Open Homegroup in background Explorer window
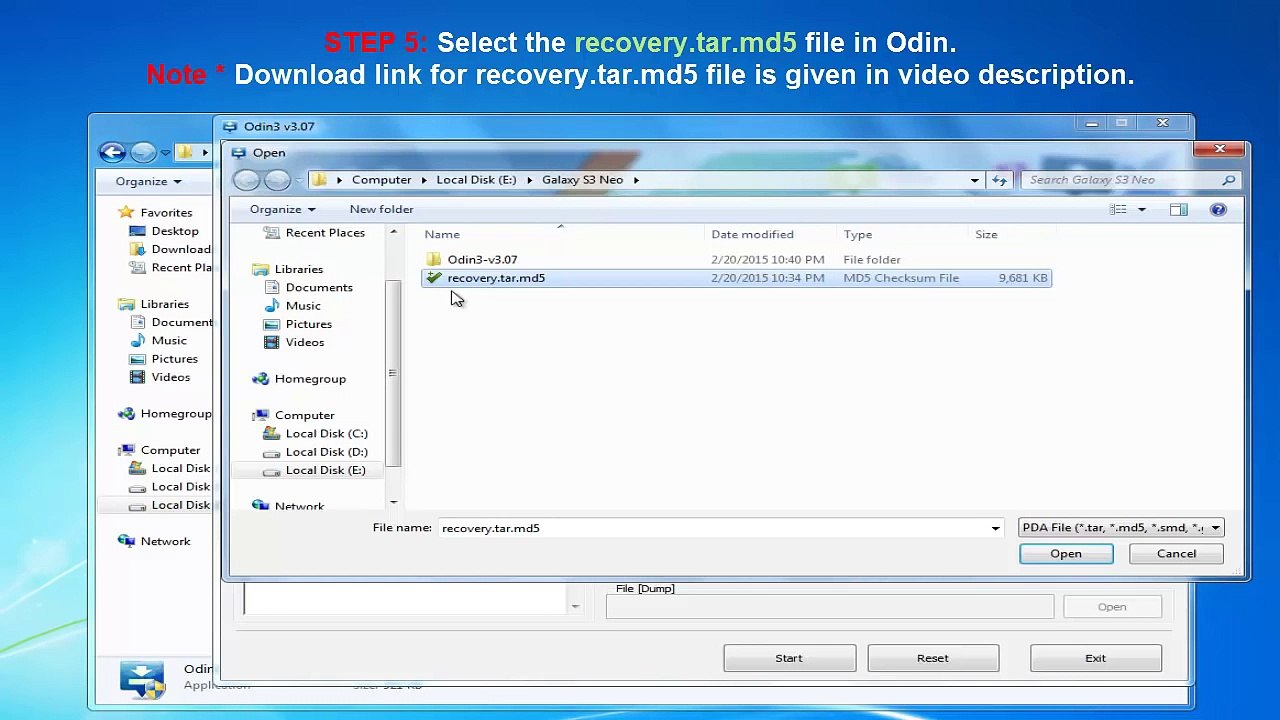 (x=176, y=414)
